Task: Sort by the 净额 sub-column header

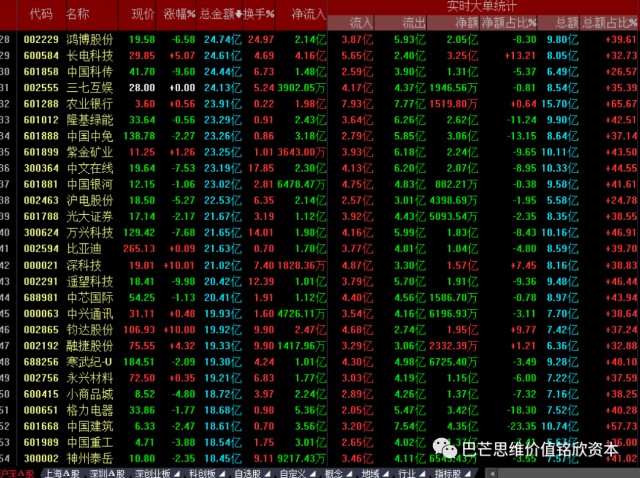Action: pos(467,23)
